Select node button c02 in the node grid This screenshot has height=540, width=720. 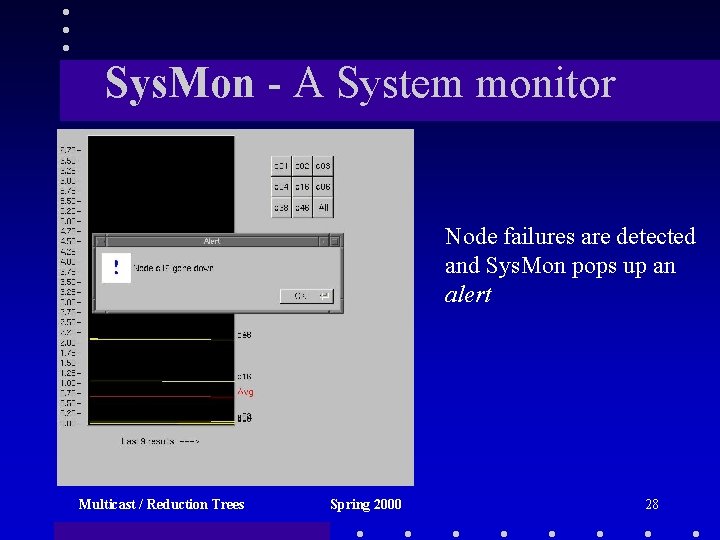click(x=302, y=166)
